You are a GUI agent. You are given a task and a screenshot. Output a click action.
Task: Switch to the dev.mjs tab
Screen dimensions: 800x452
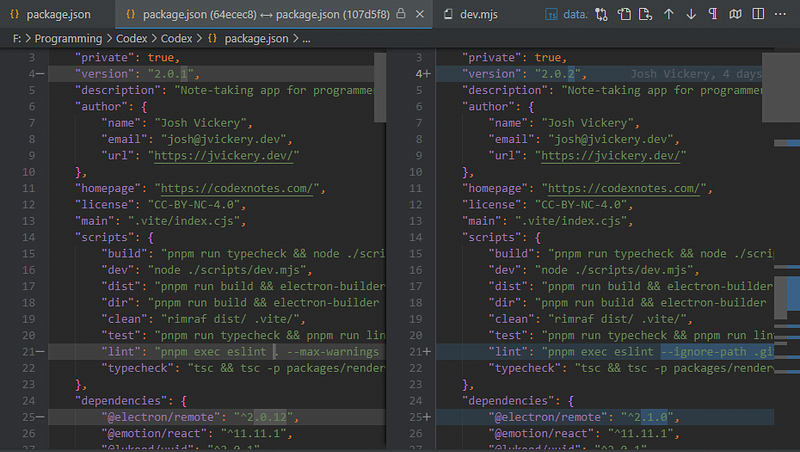click(478, 15)
